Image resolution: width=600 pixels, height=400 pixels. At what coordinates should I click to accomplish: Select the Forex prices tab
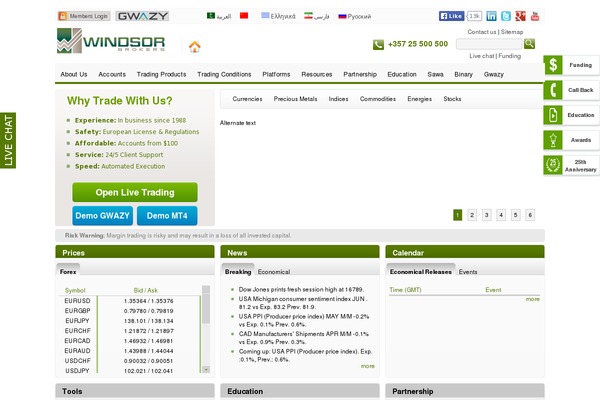pyautogui.click(x=68, y=270)
